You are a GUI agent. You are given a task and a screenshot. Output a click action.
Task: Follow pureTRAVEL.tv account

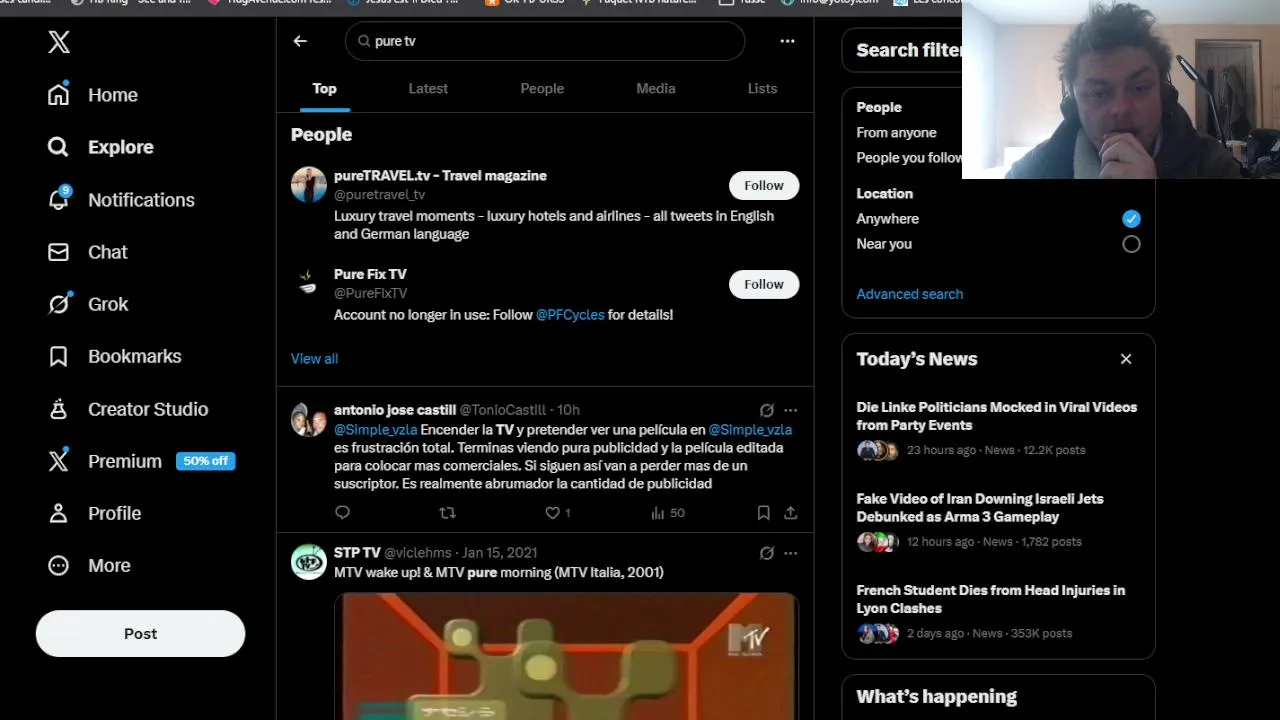pyautogui.click(x=764, y=185)
